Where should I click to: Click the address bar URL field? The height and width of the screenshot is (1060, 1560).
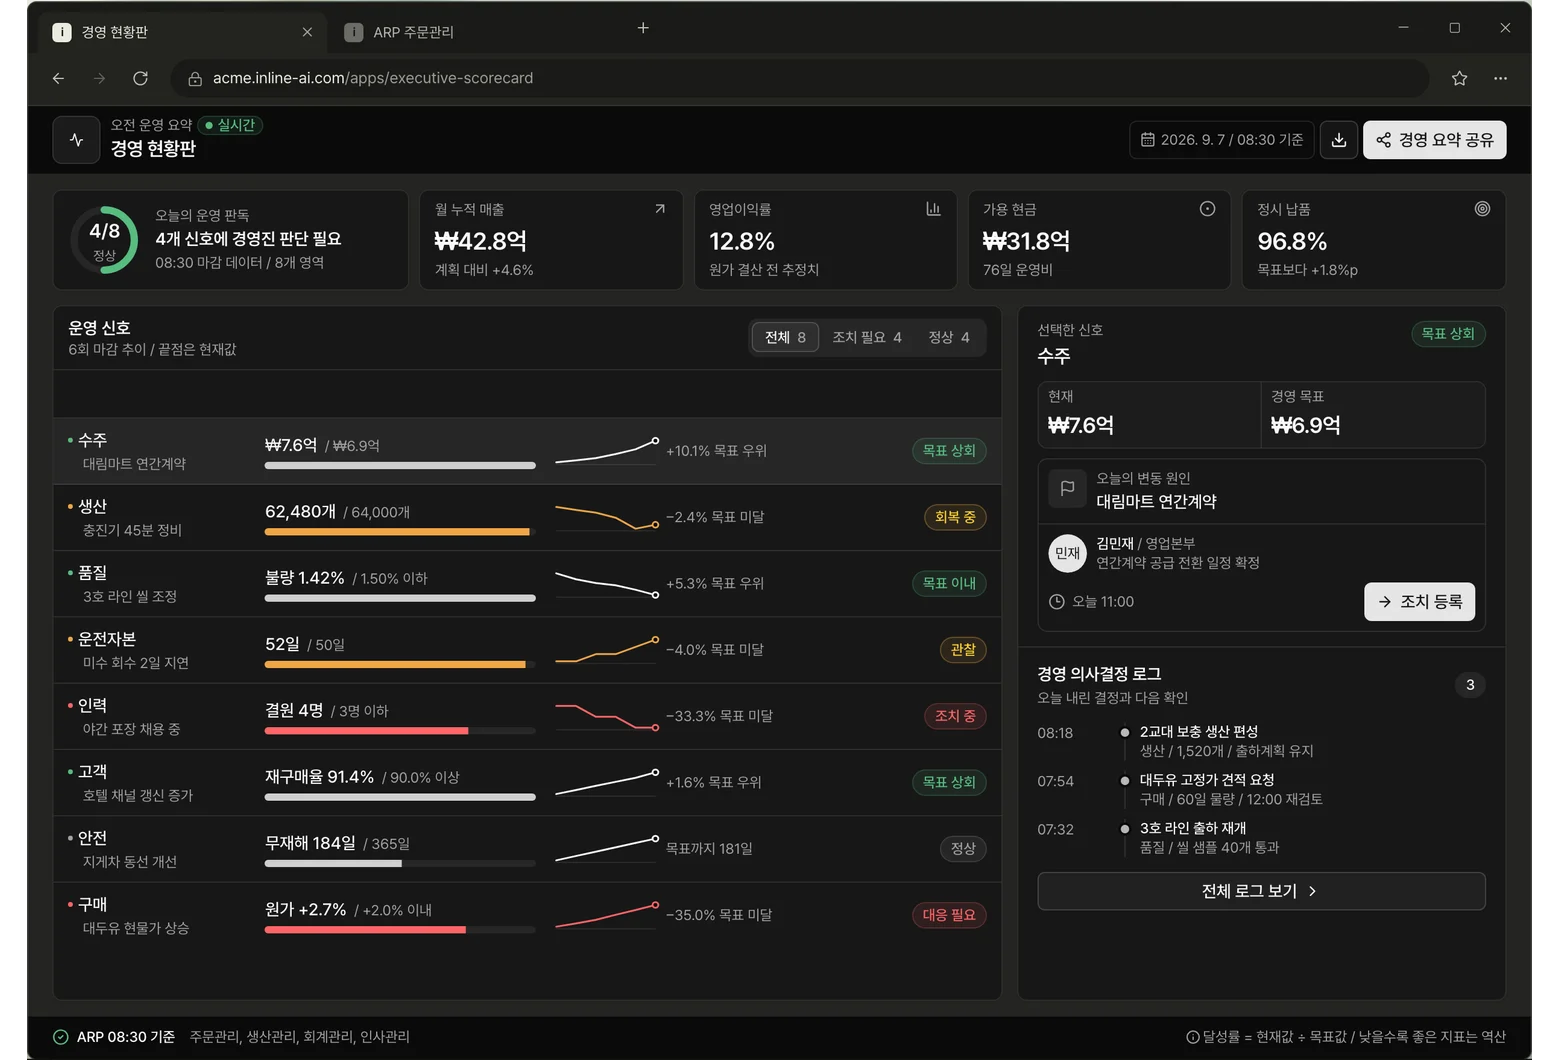coord(800,78)
